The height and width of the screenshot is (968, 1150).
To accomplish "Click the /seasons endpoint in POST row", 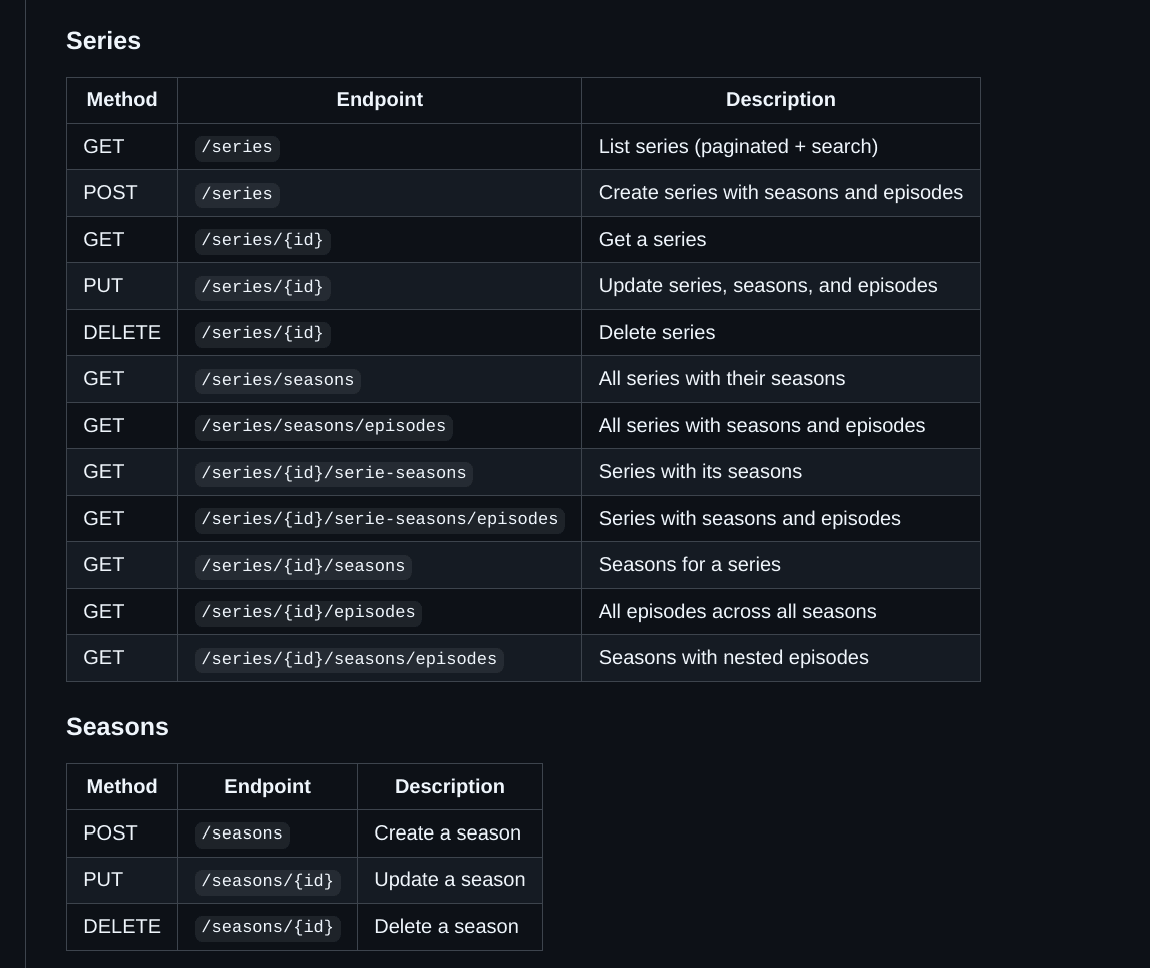I will pyautogui.click(x=242, y=834).
